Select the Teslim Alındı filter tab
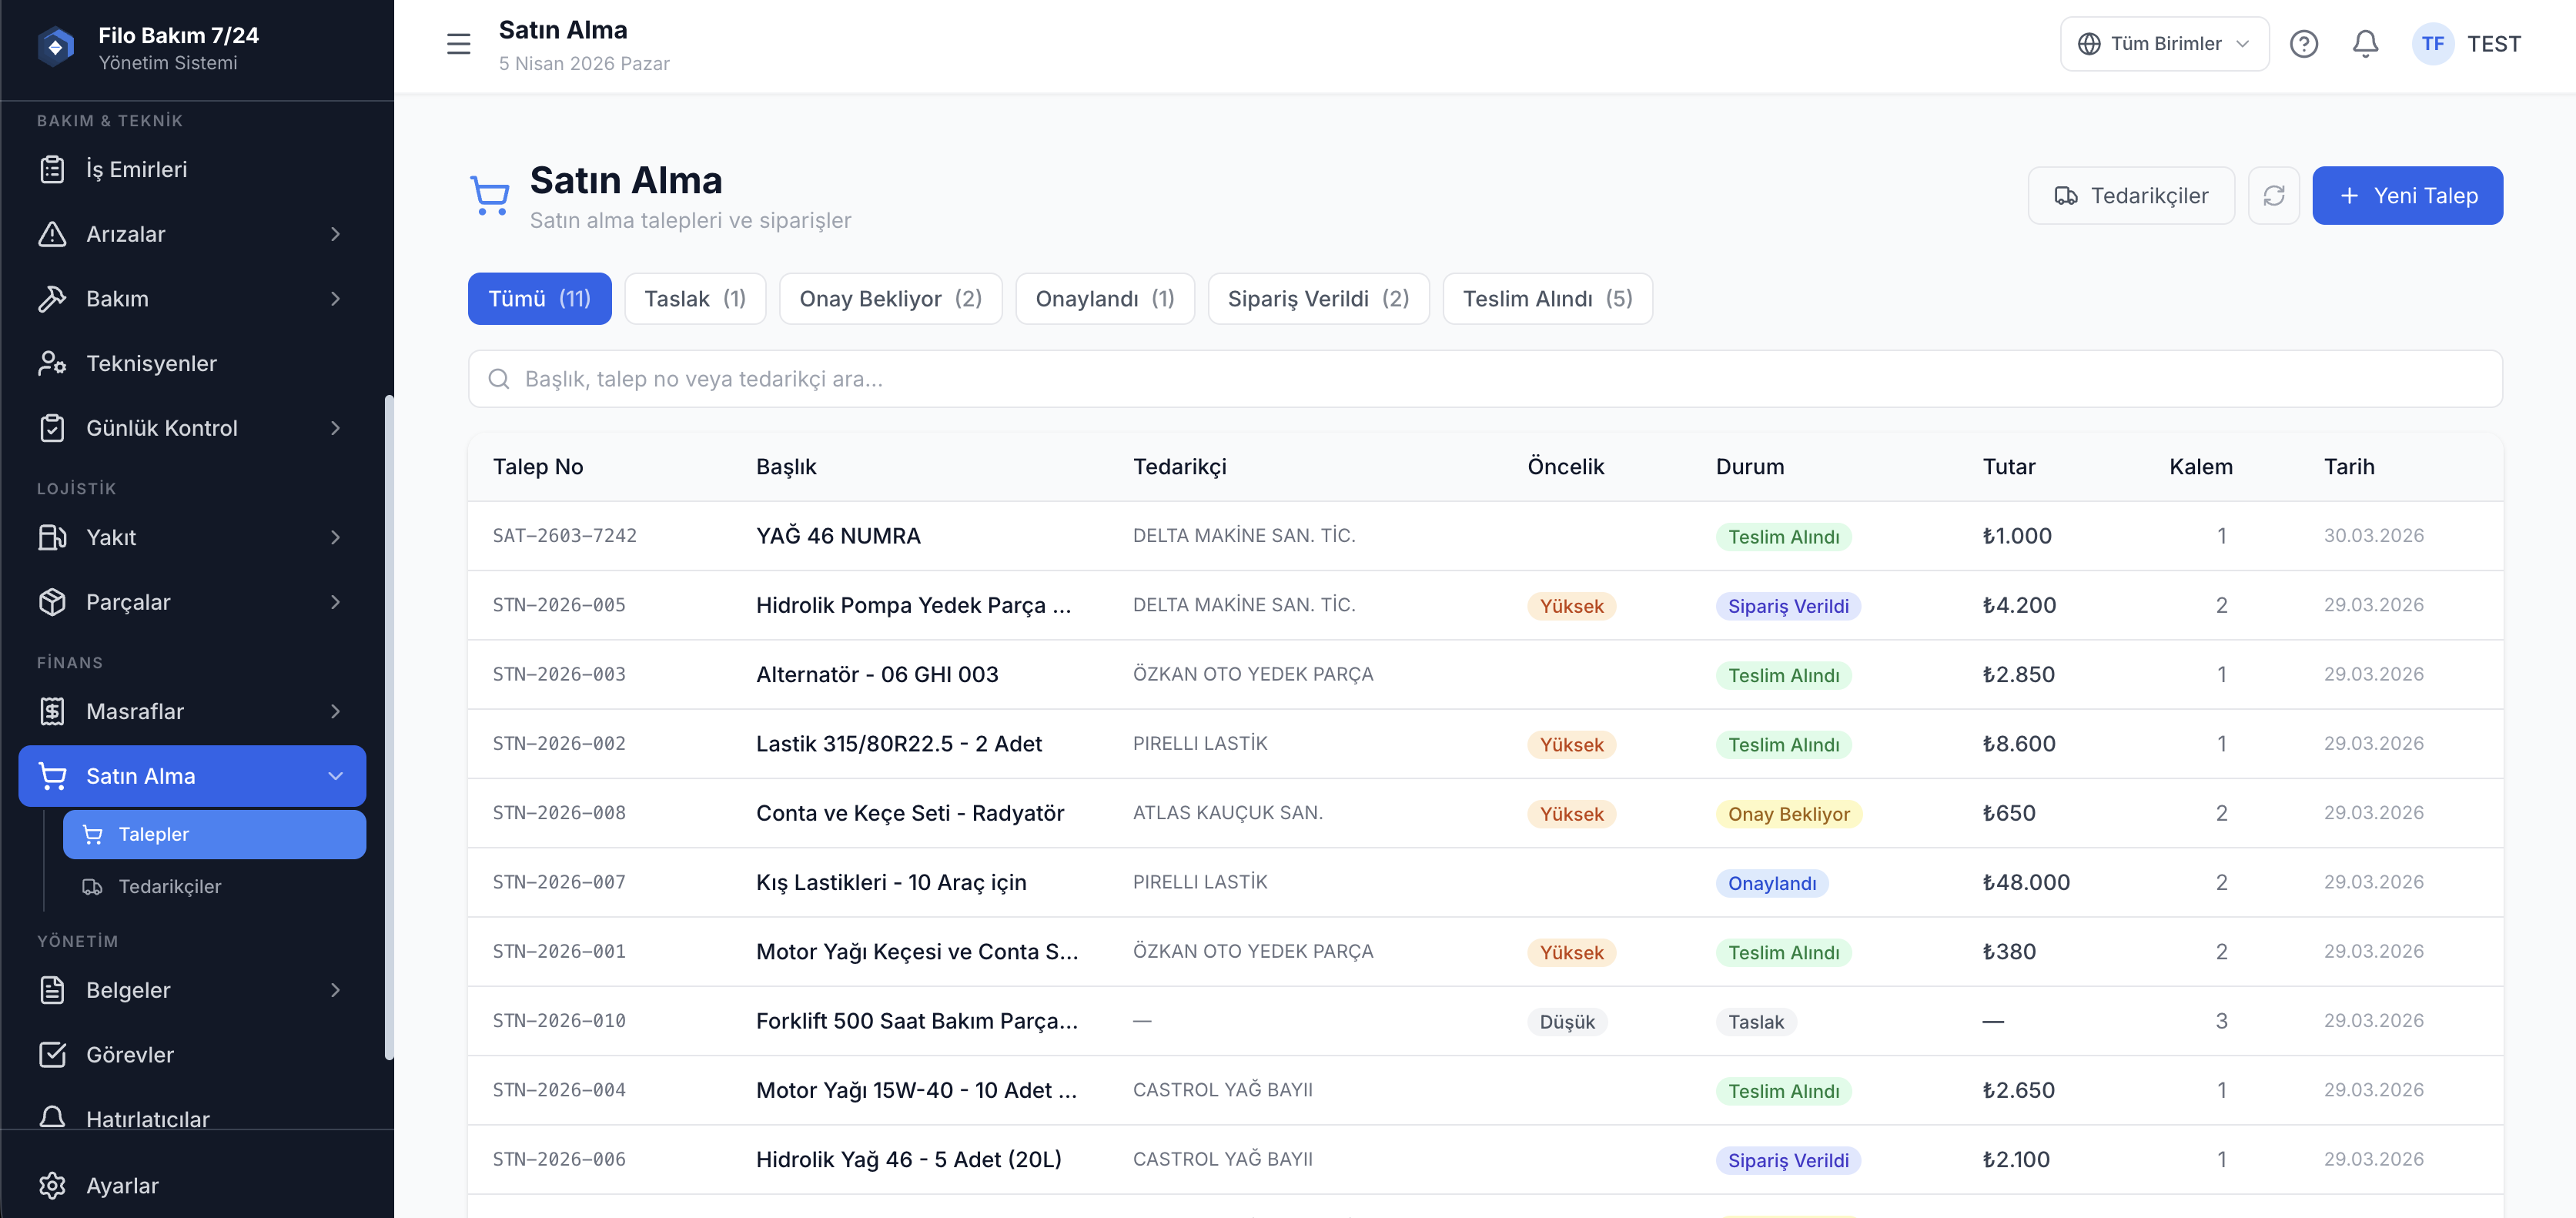 coord(1546,299)
